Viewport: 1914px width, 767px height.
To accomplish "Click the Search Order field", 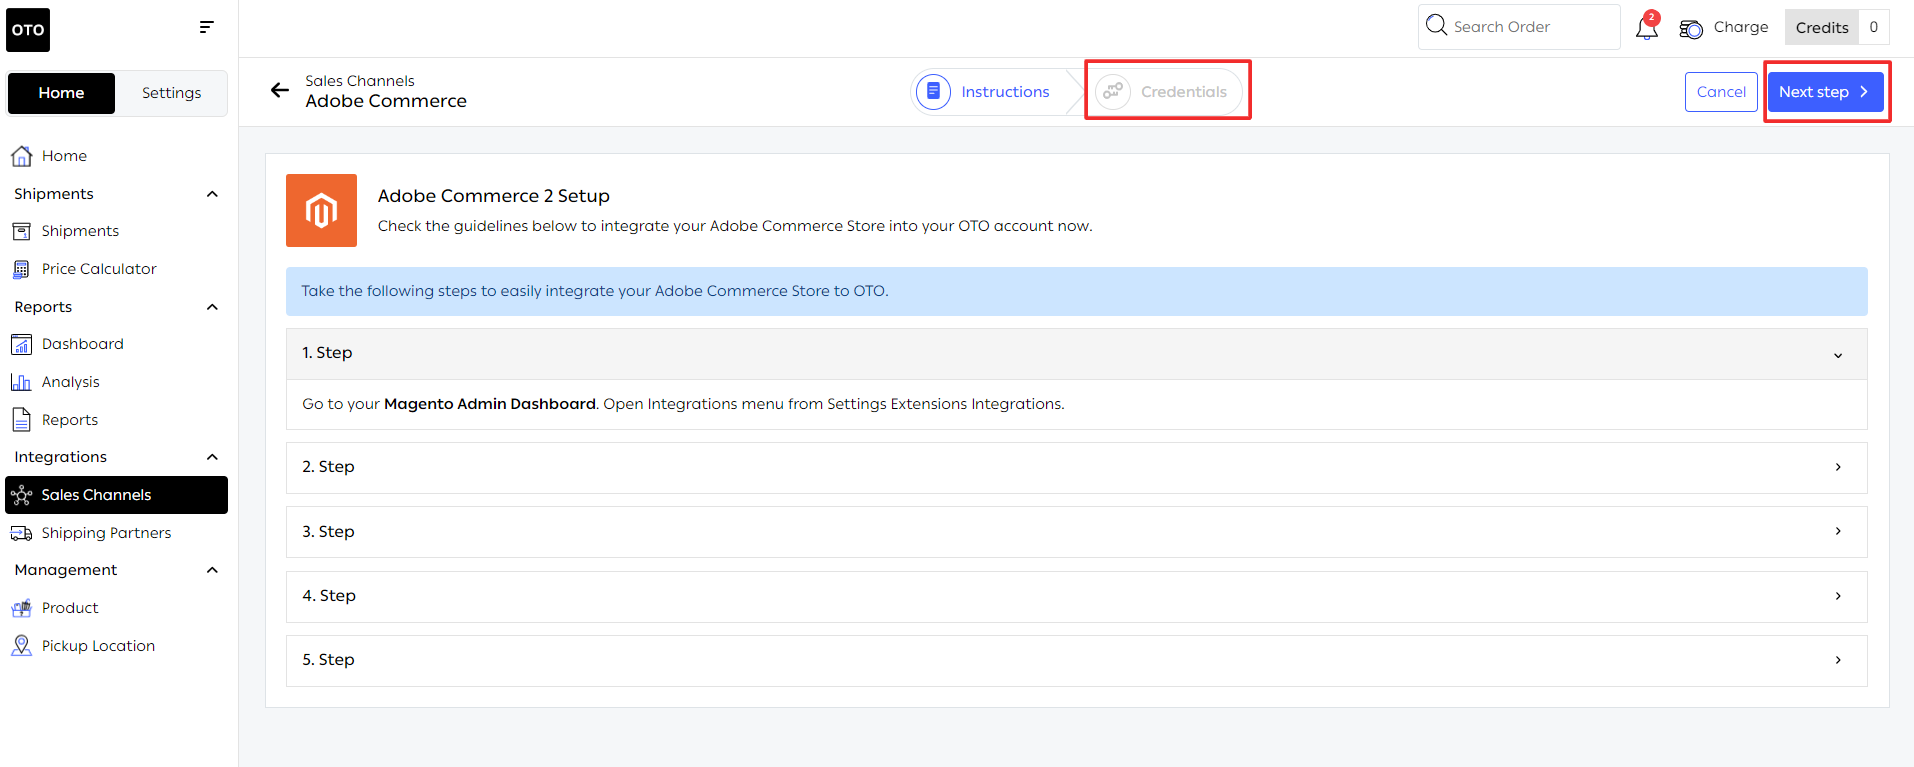I will click(1519, 27).
